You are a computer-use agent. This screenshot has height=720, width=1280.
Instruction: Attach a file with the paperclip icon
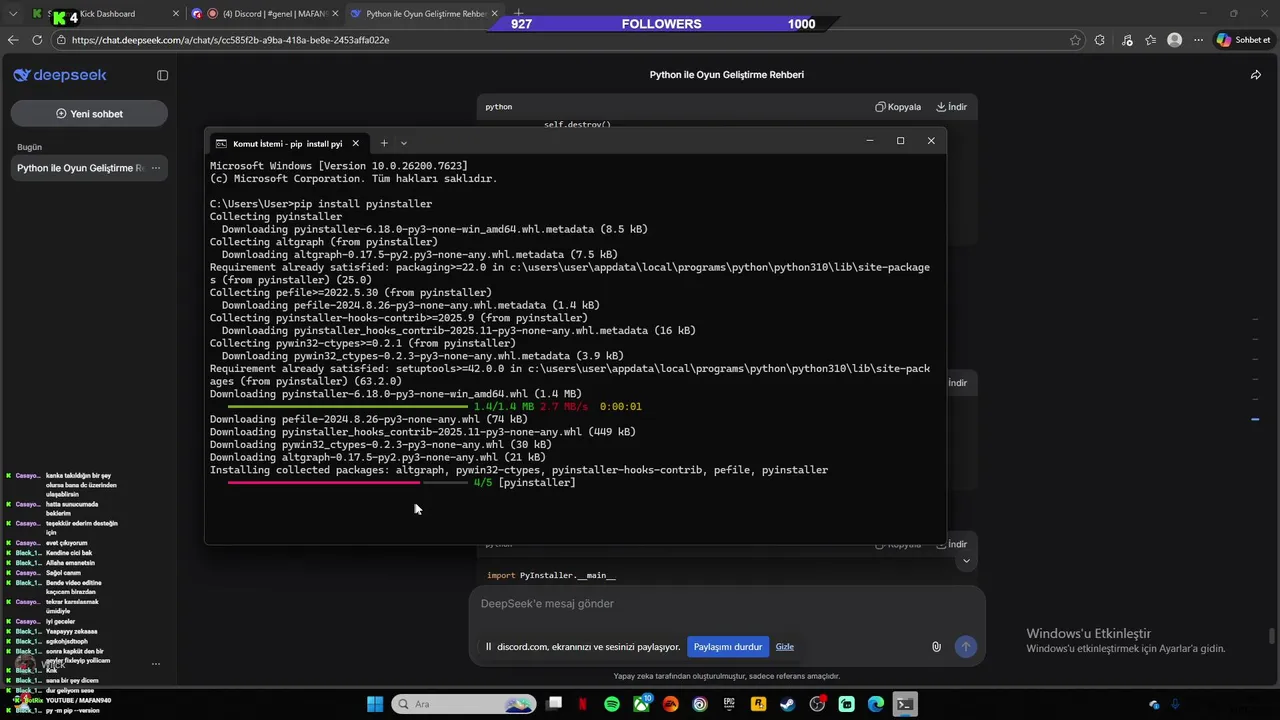tap(936, 647)
